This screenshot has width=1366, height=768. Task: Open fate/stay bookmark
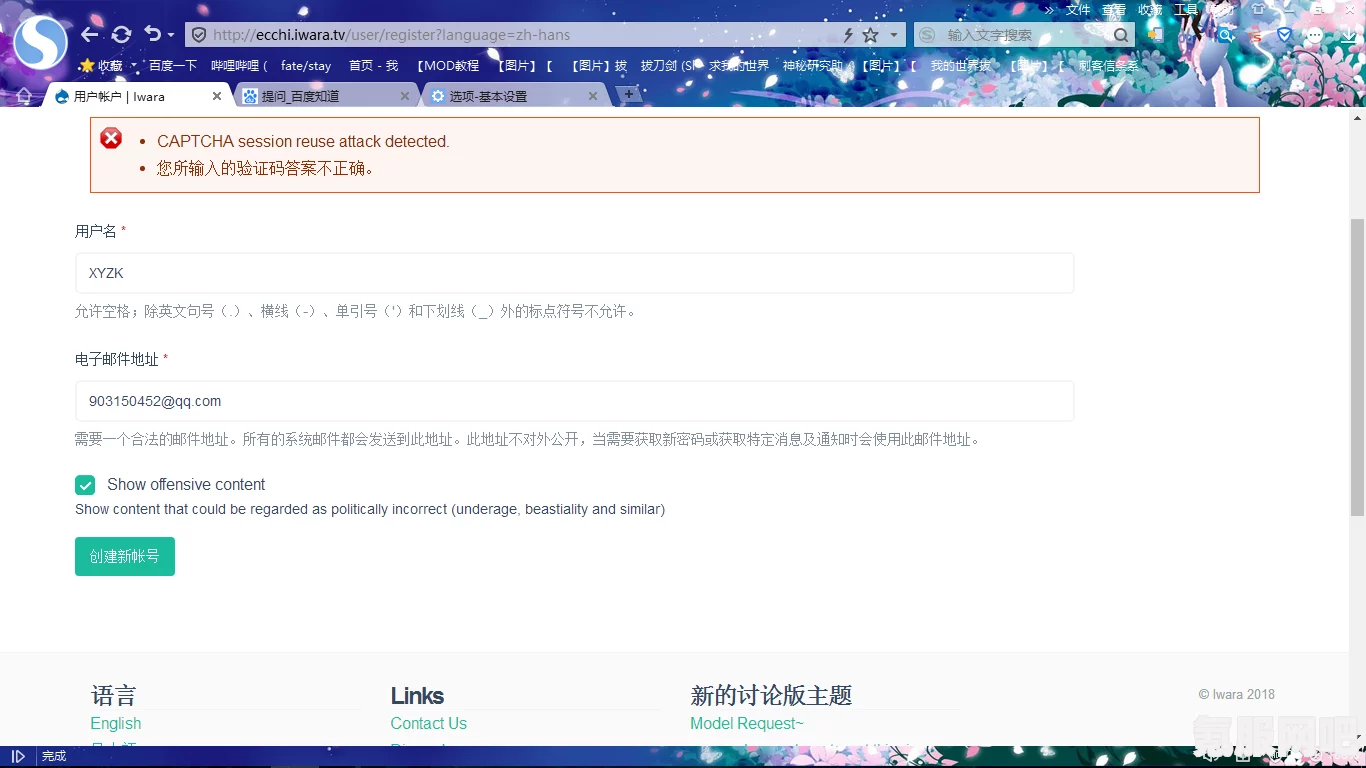tap(306, 66)
